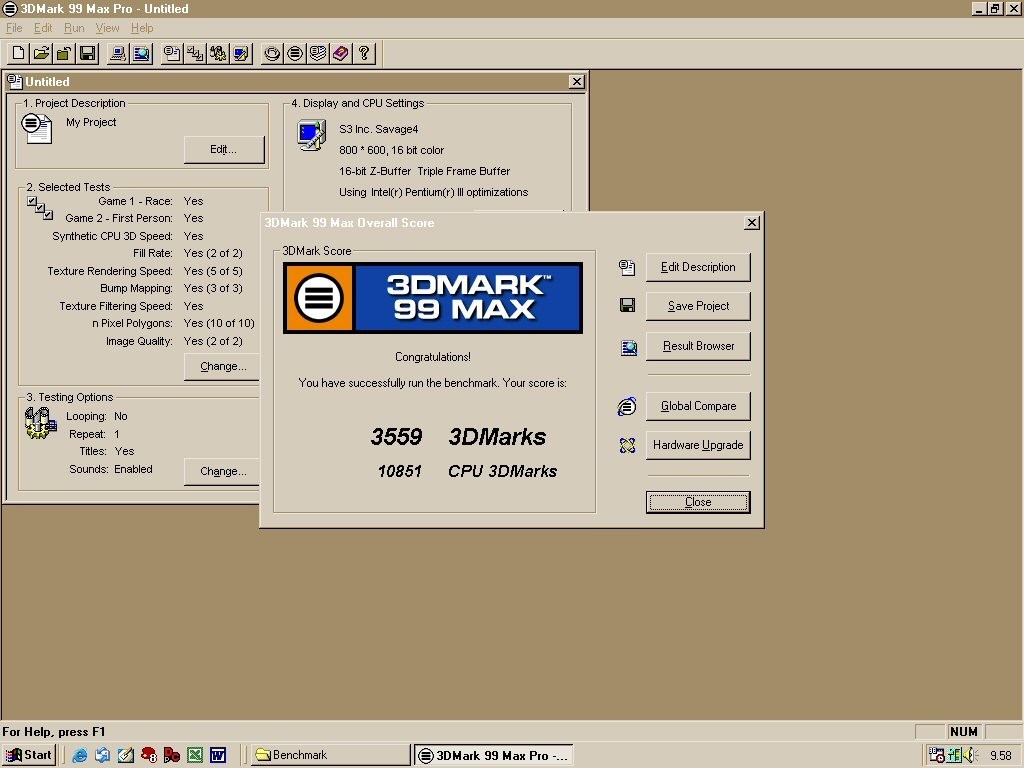1024x768 pixels.
Task: Launch Internet Explorer from quick launch
Action: pos(80,755)
